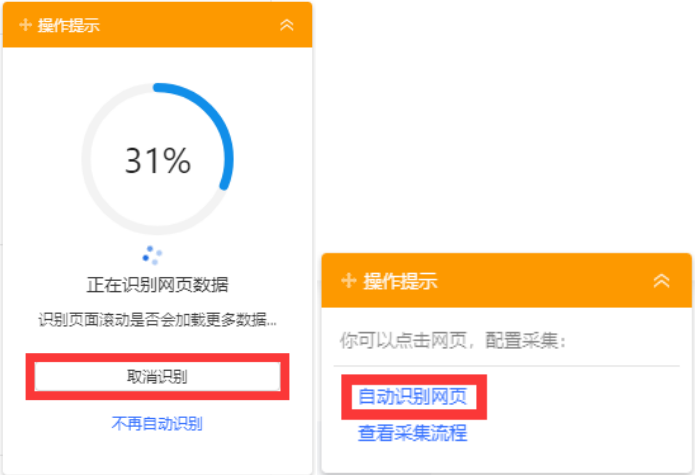Click the move cross icon in left 操作提示 panel
695x475 pixels.
pyautogui.click(x=25, y=25)
